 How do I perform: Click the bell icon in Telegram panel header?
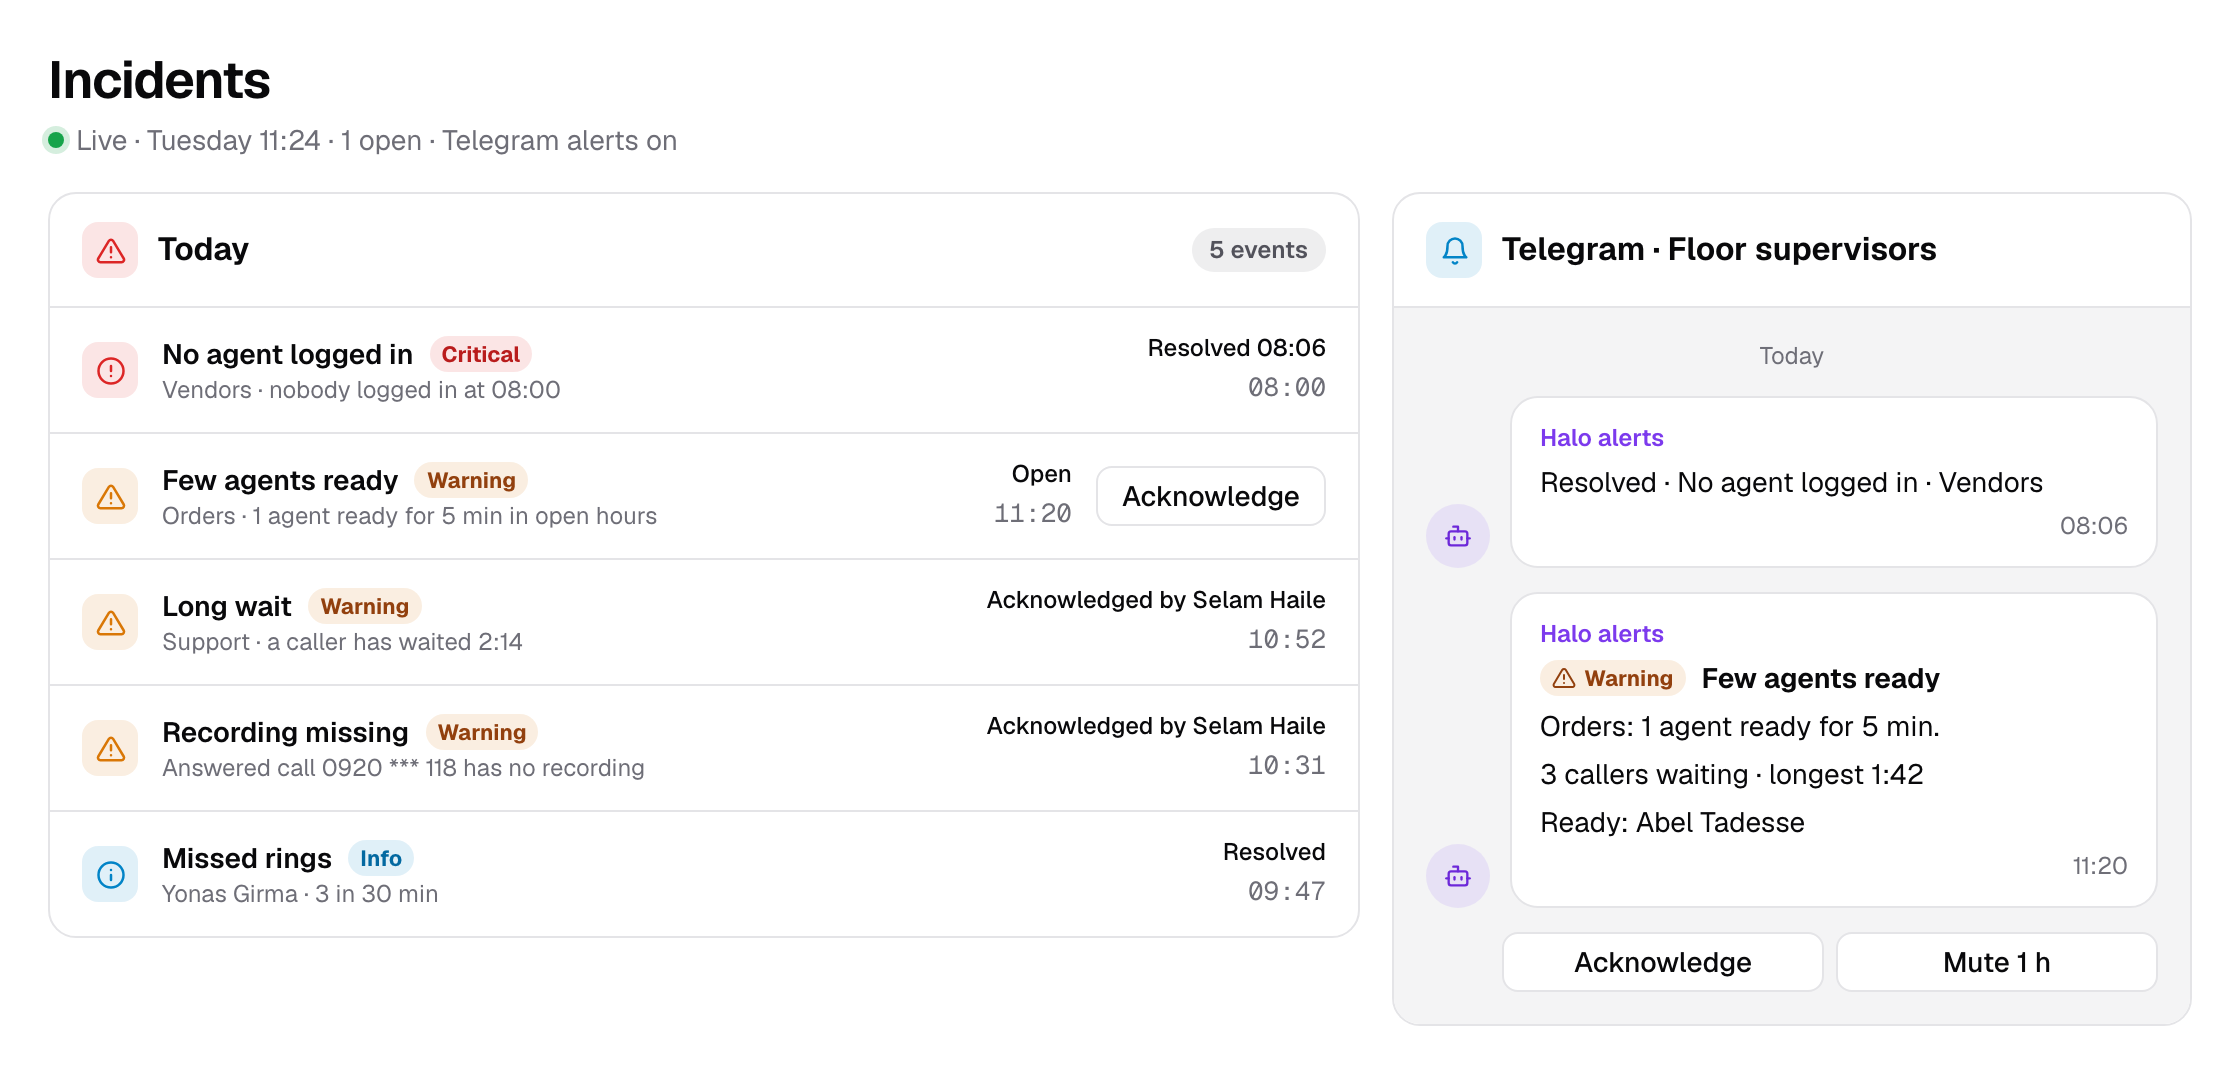[1454, 250]
